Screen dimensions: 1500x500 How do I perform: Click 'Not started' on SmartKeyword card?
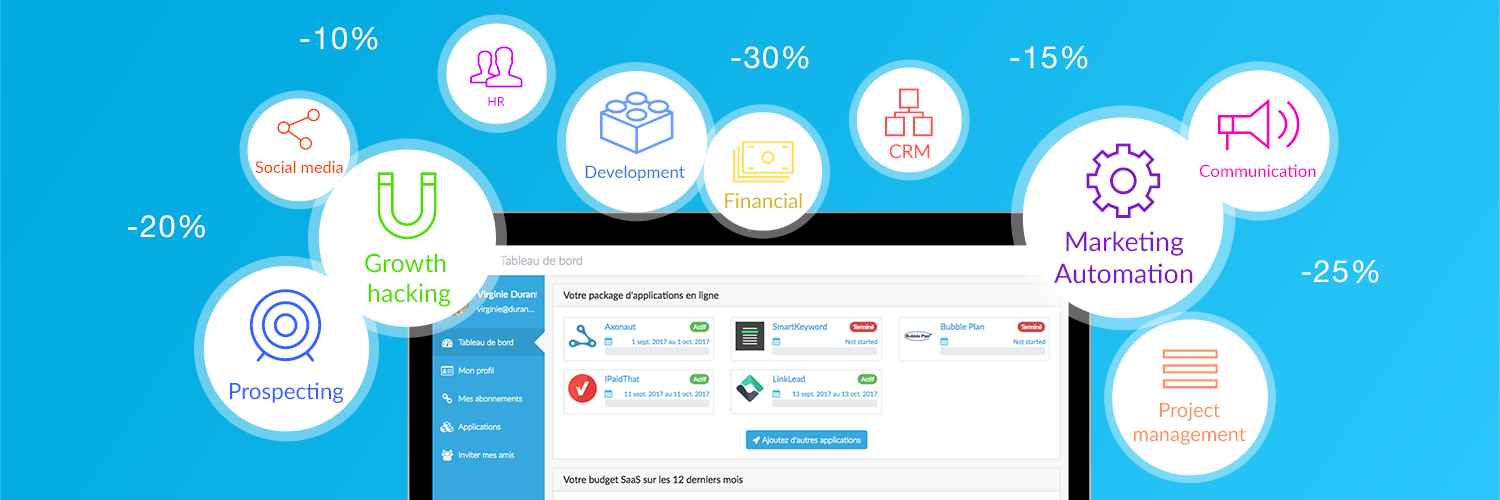(x=861, y=341)
